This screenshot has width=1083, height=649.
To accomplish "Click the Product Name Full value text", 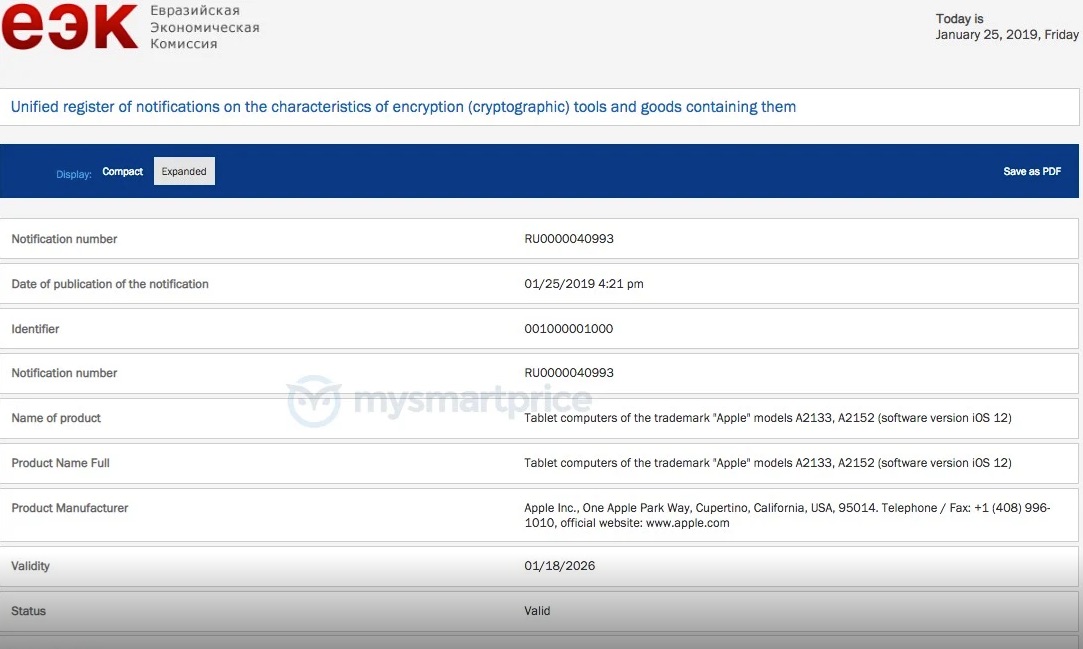I will click(767, 463).
